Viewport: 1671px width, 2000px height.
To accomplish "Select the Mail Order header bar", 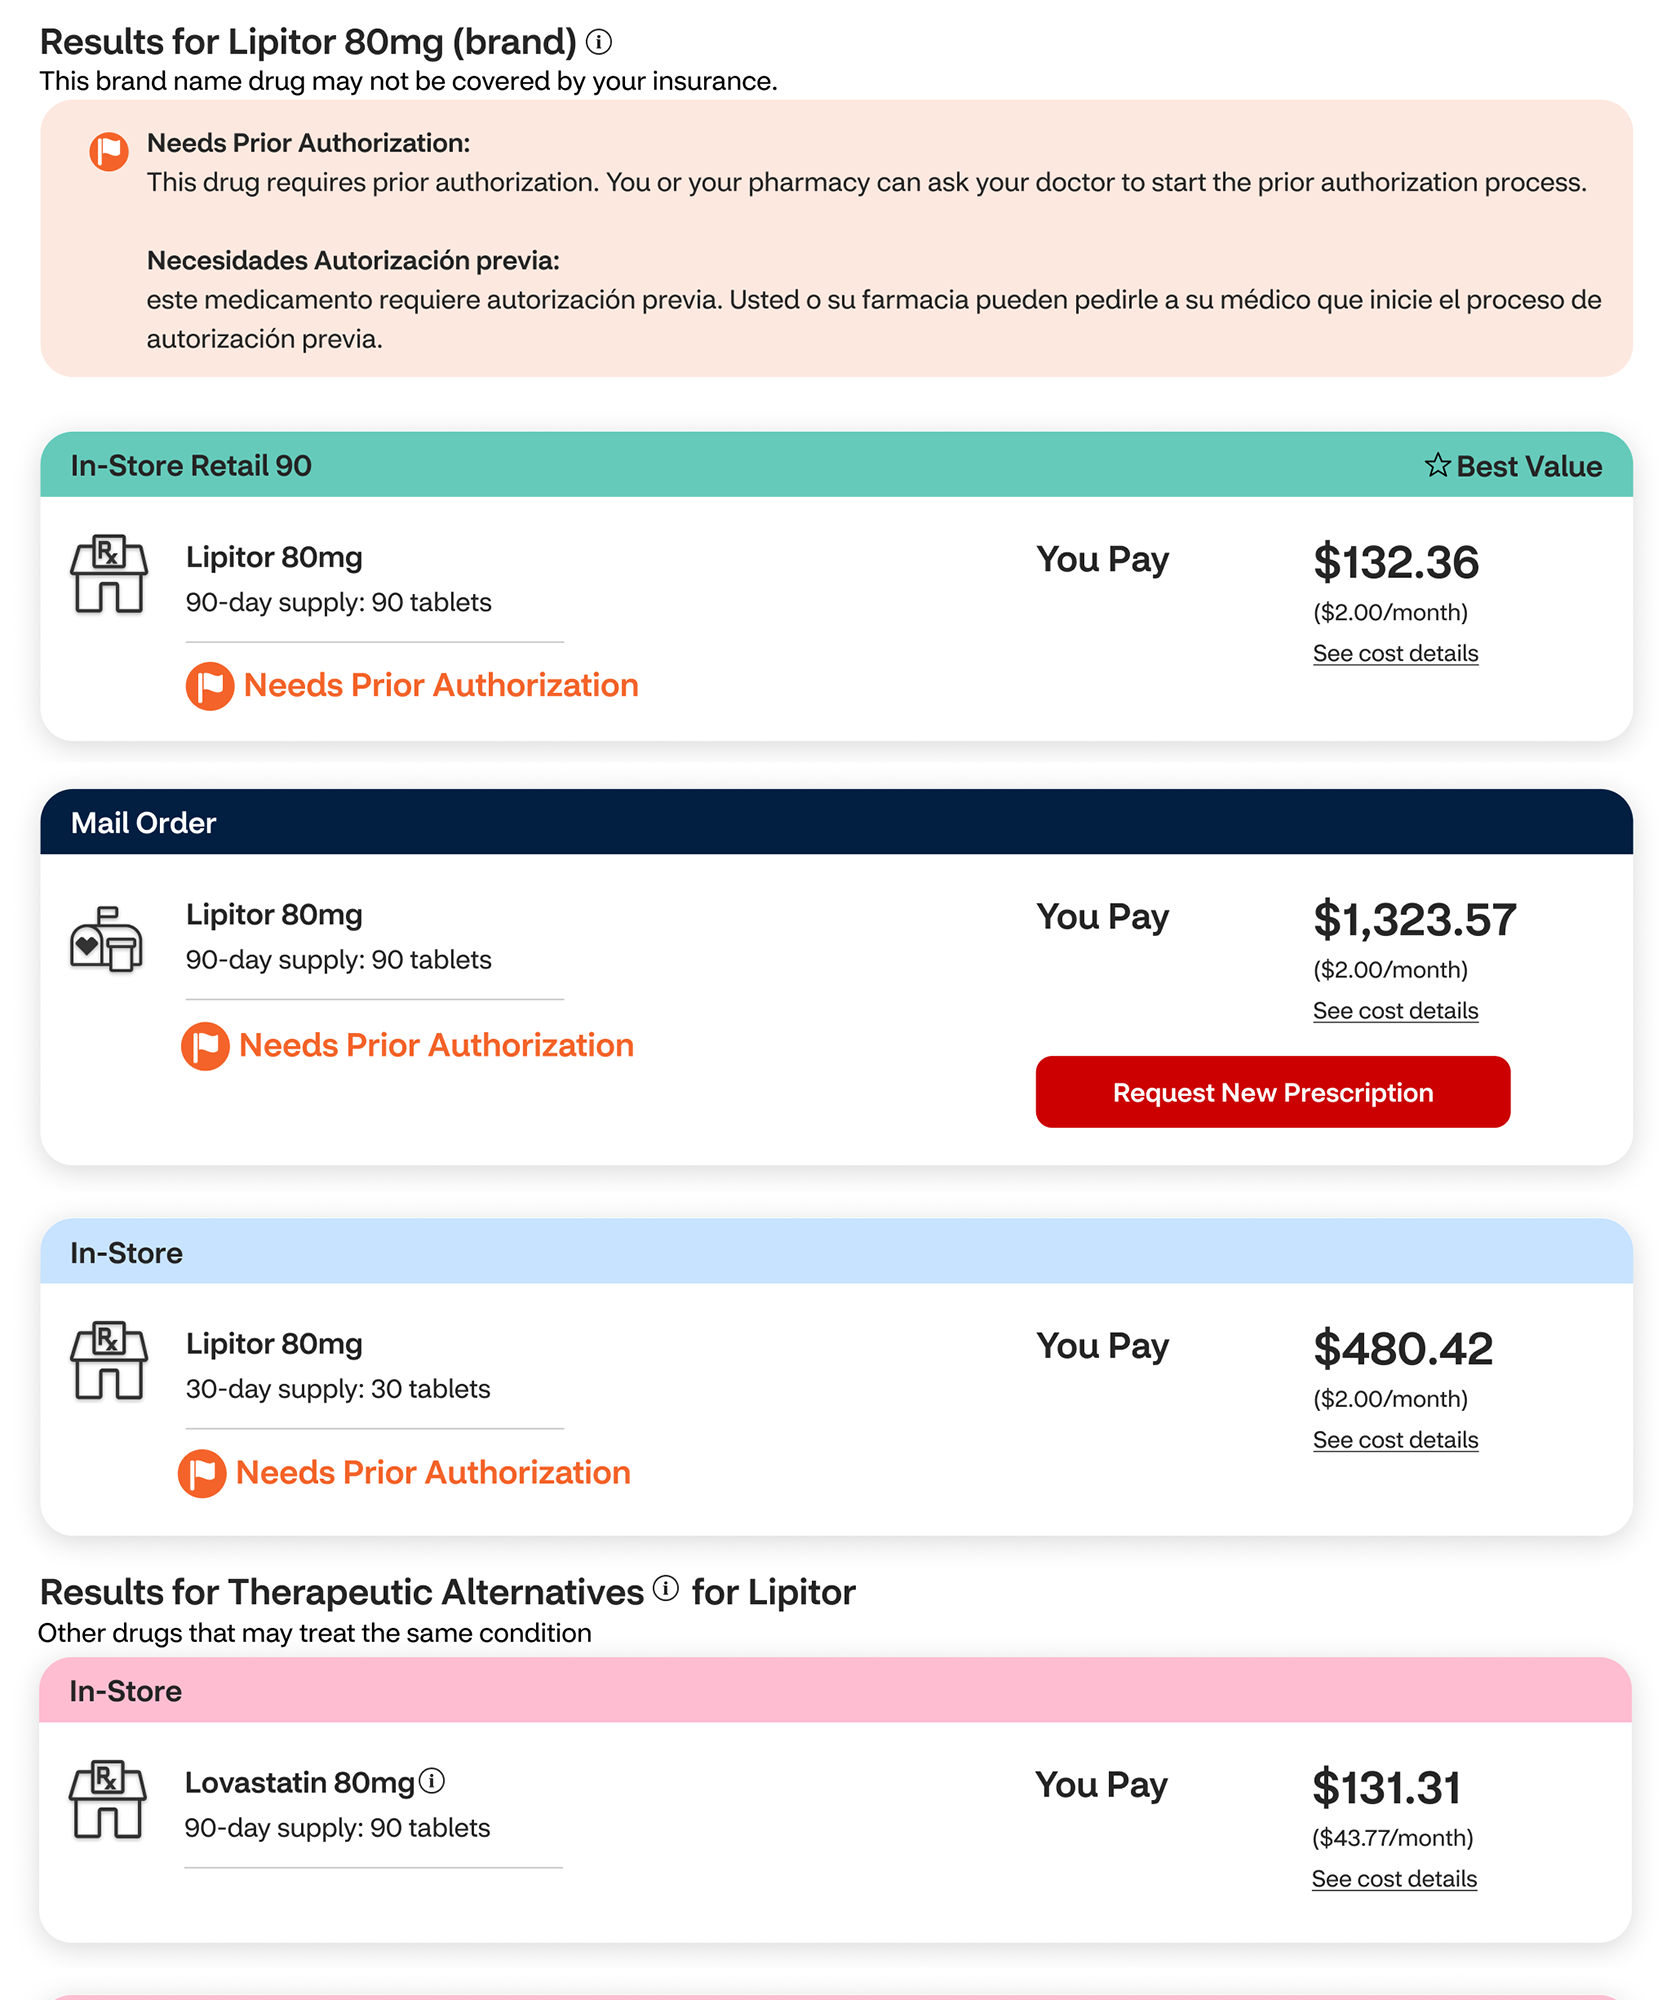I will point(143,823).
